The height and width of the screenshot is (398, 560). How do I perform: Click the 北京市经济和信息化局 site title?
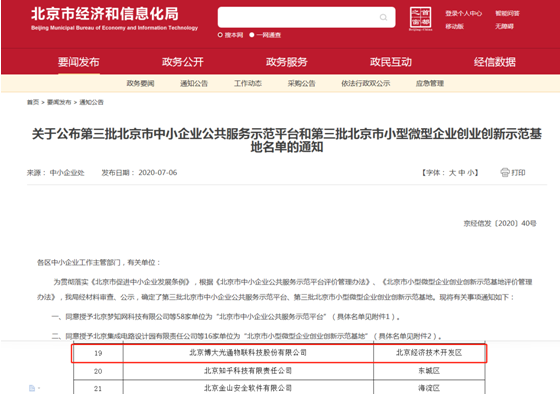[x=105, y=14]
